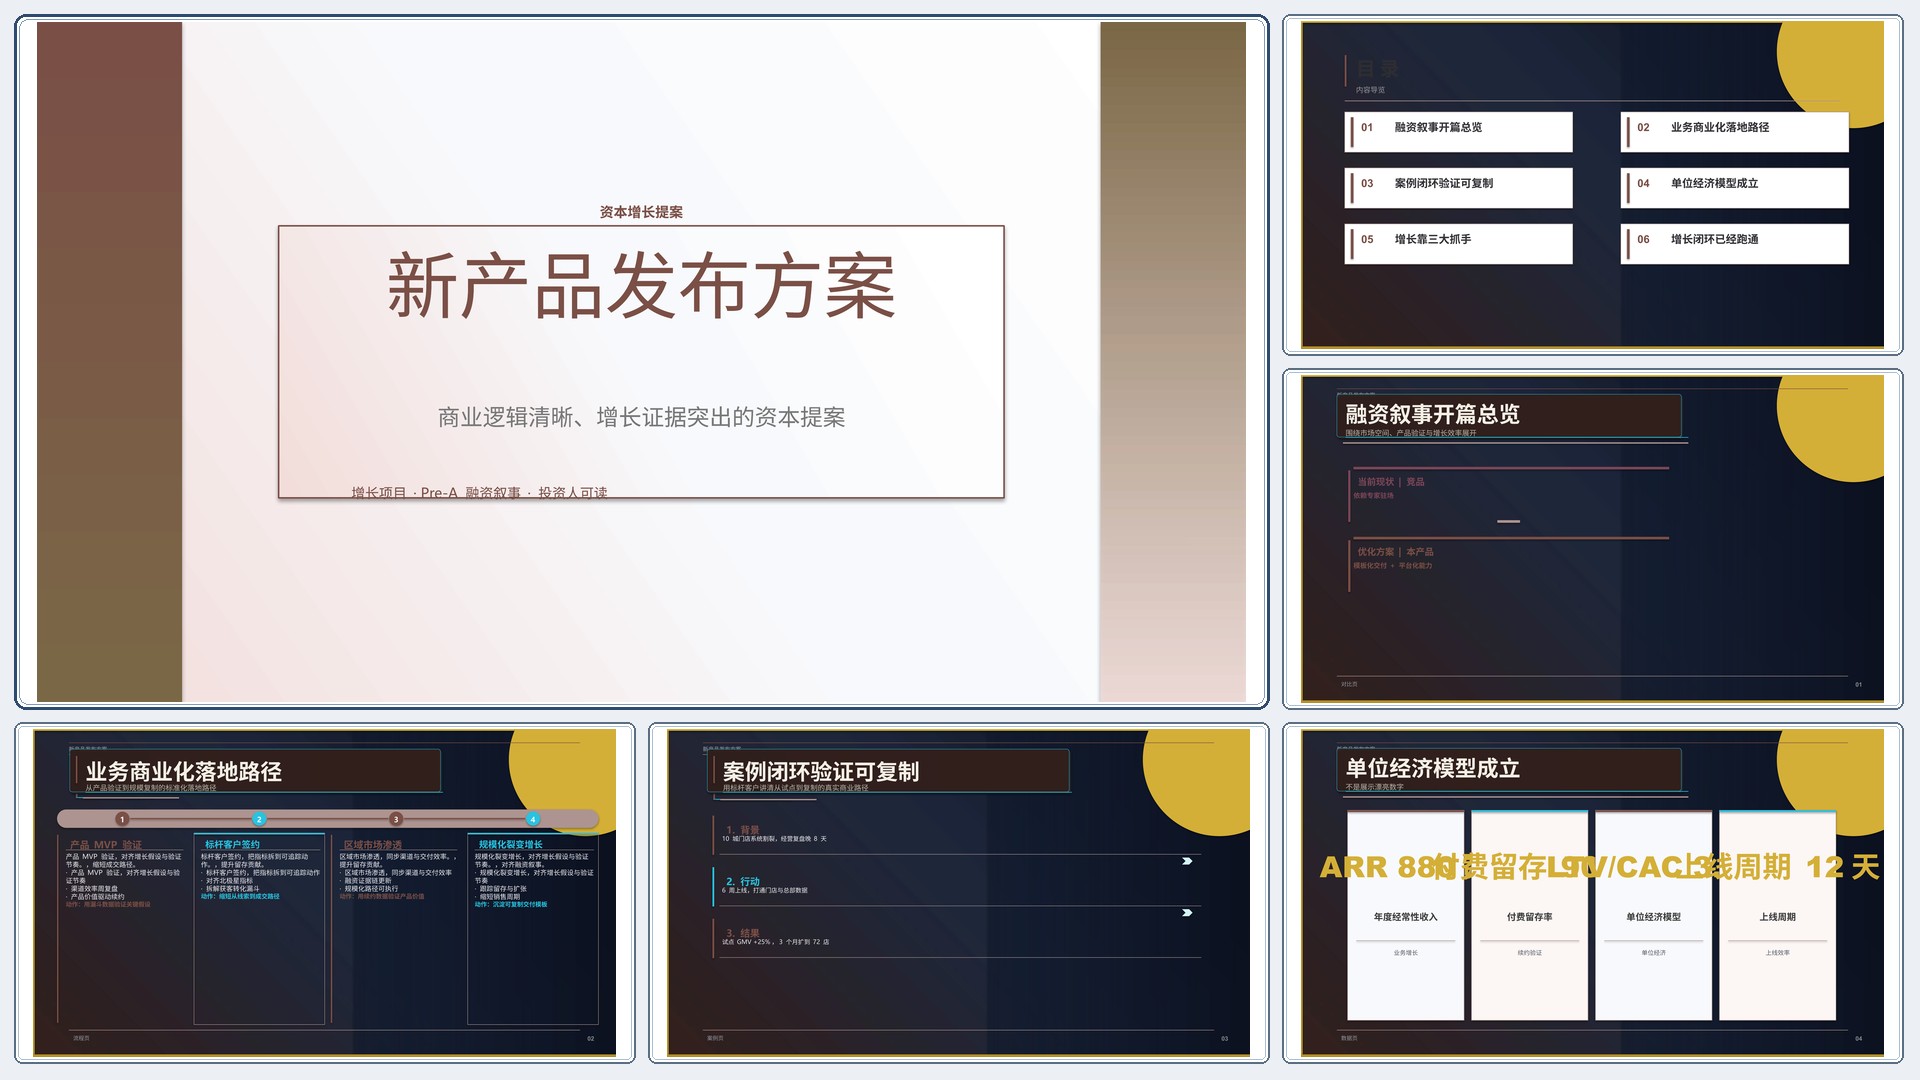The width and height of the screenshot is (1920, 1080).
Task: Click timeline step marker 1 on roadmap slide
Action: 122,819
